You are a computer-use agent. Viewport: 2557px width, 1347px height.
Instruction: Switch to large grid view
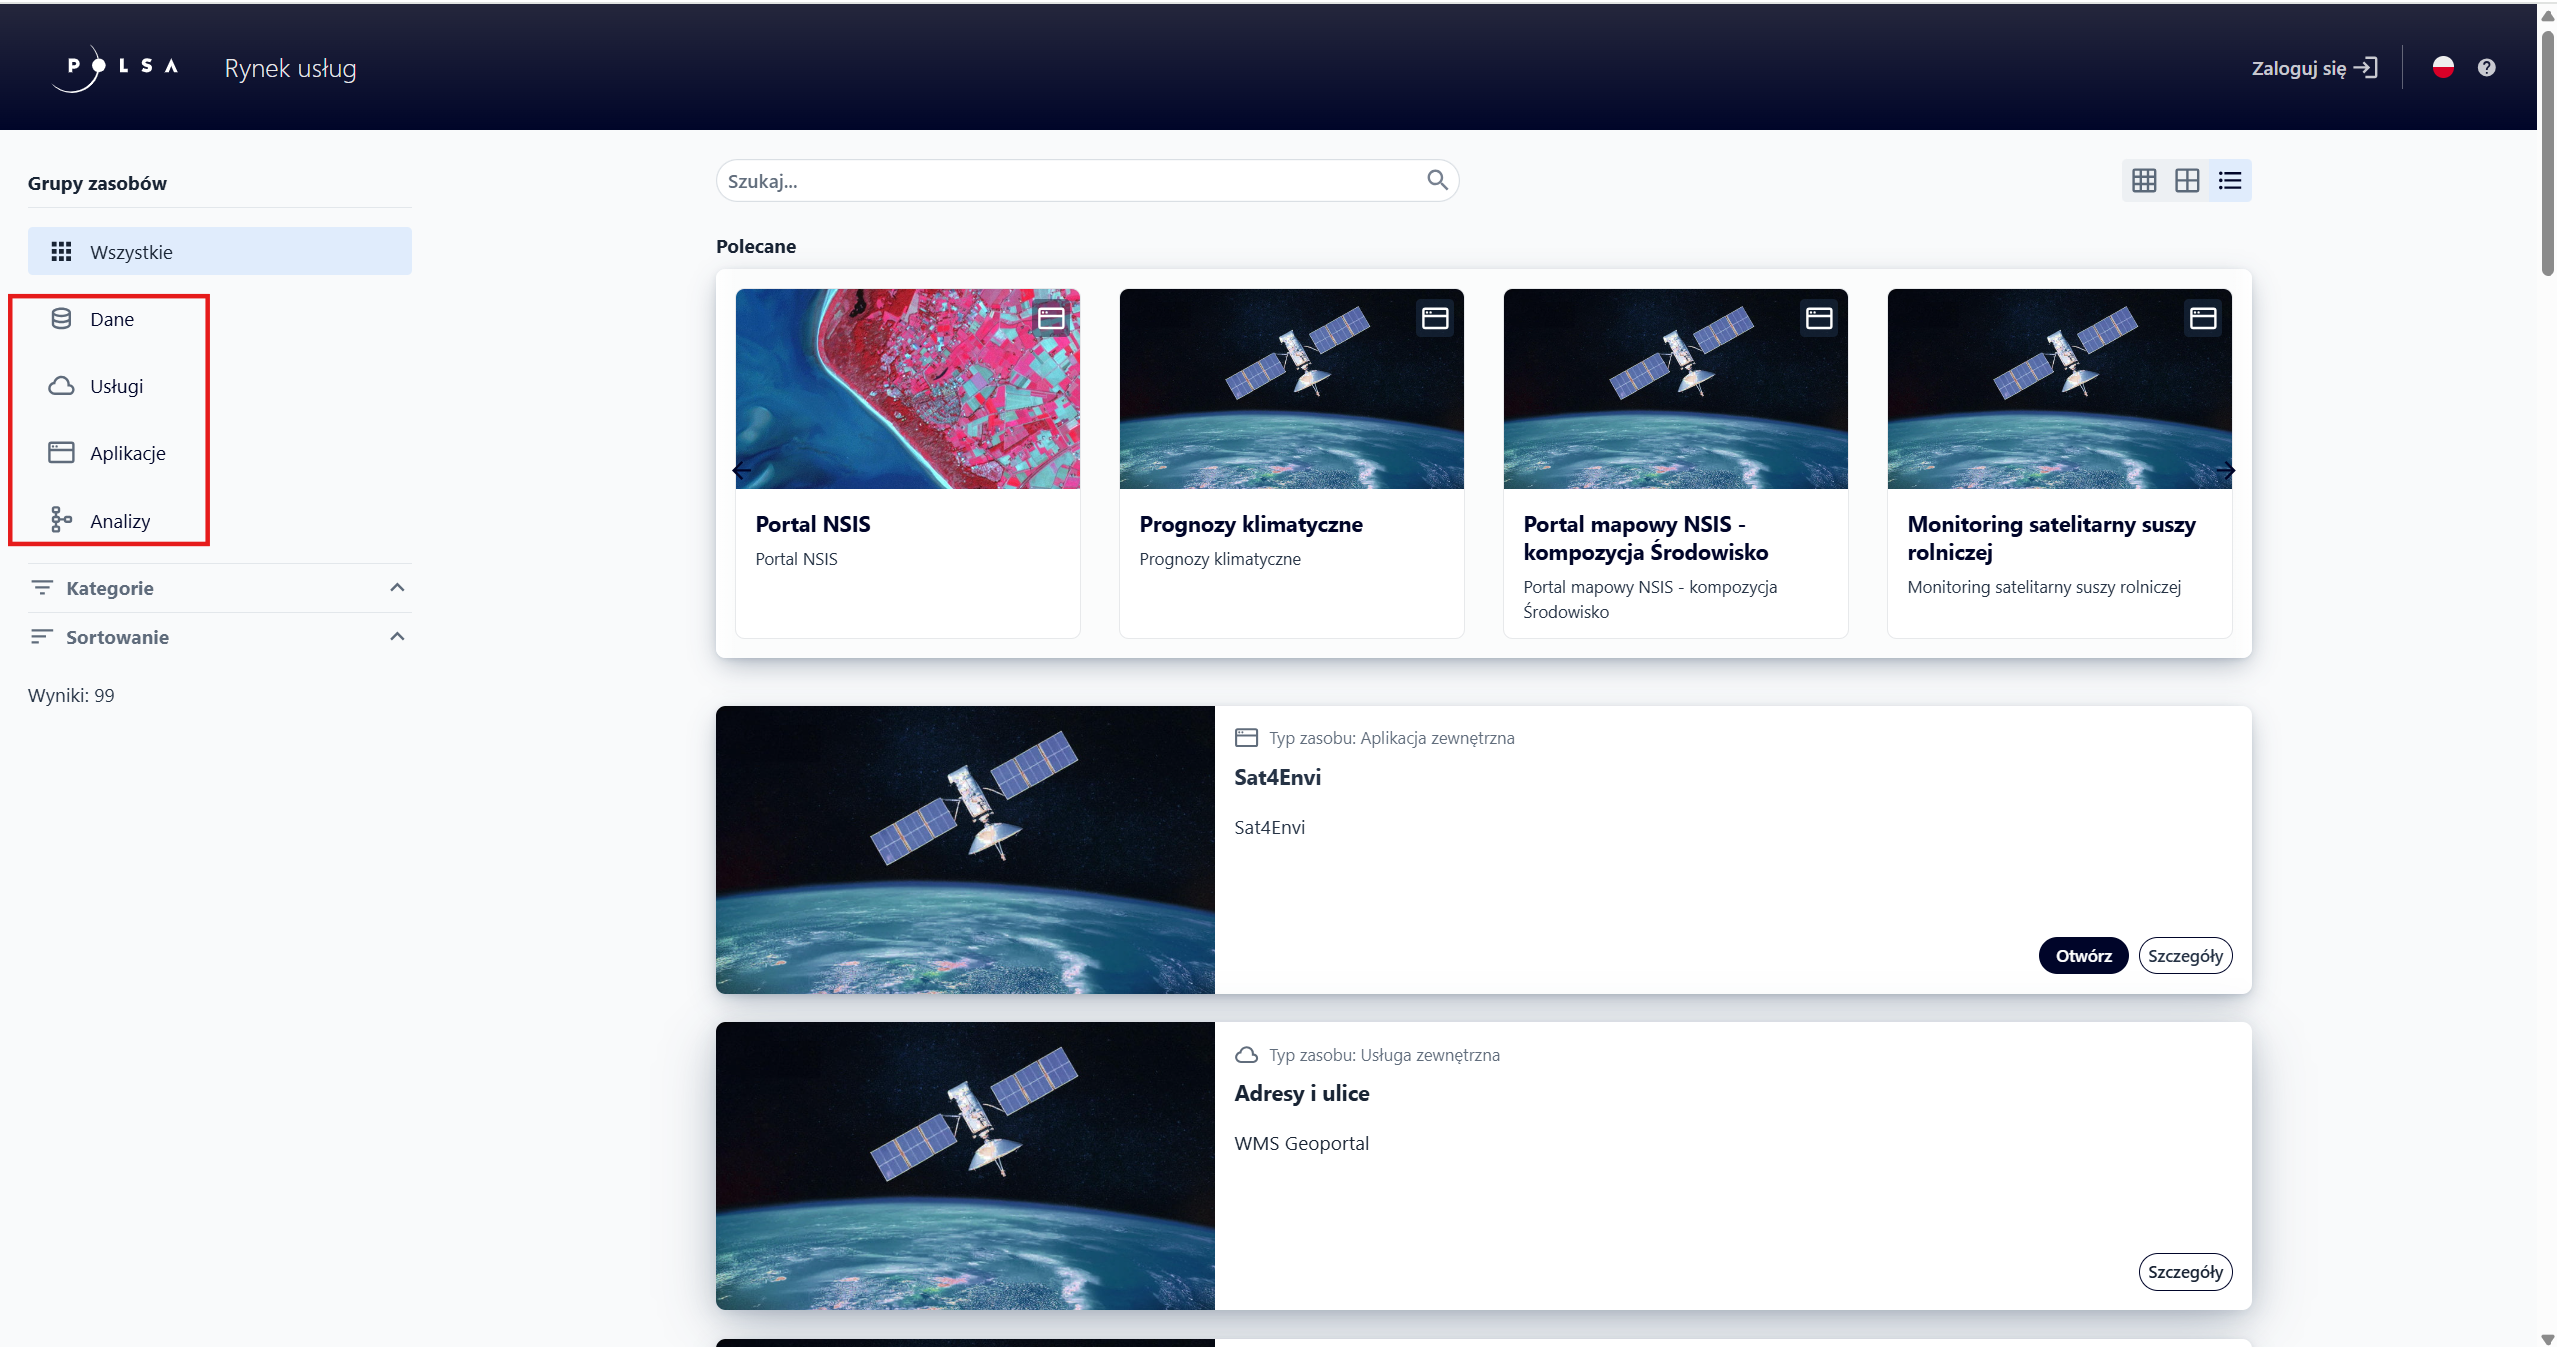(x=2187, y=181)
